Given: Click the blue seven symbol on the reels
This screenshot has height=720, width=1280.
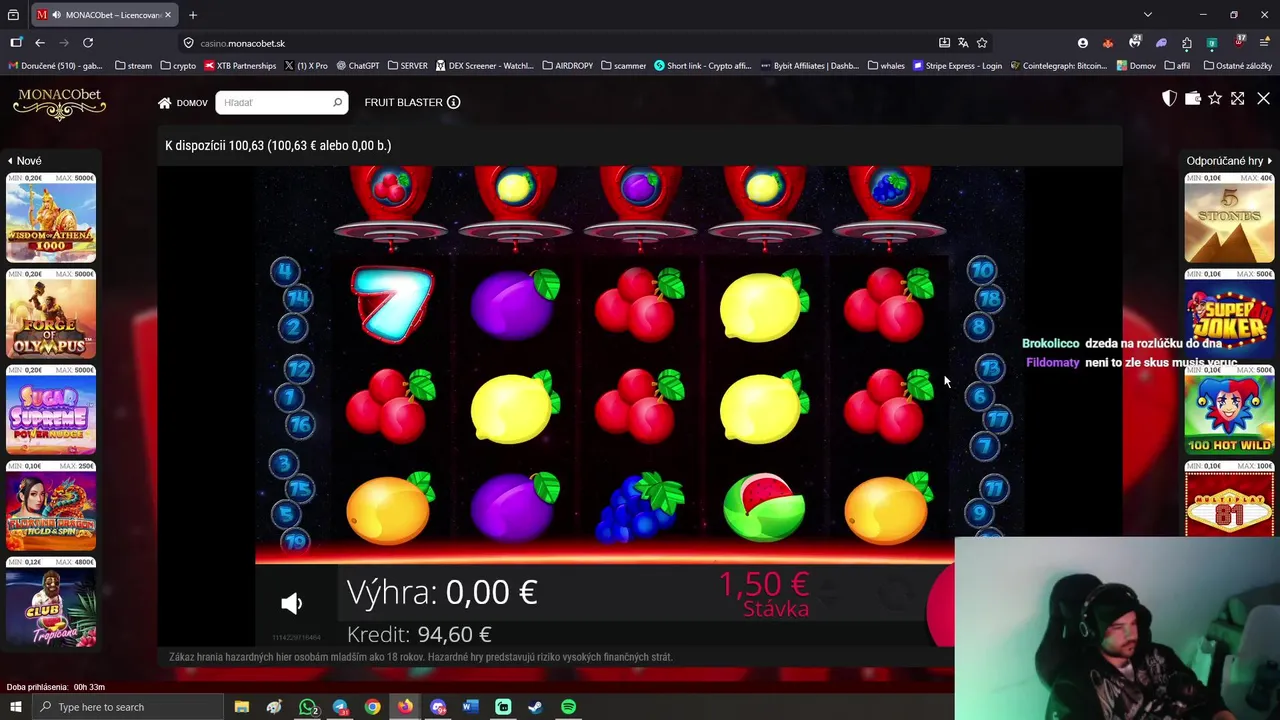Looking at the screenshot, I should (391, 303).
